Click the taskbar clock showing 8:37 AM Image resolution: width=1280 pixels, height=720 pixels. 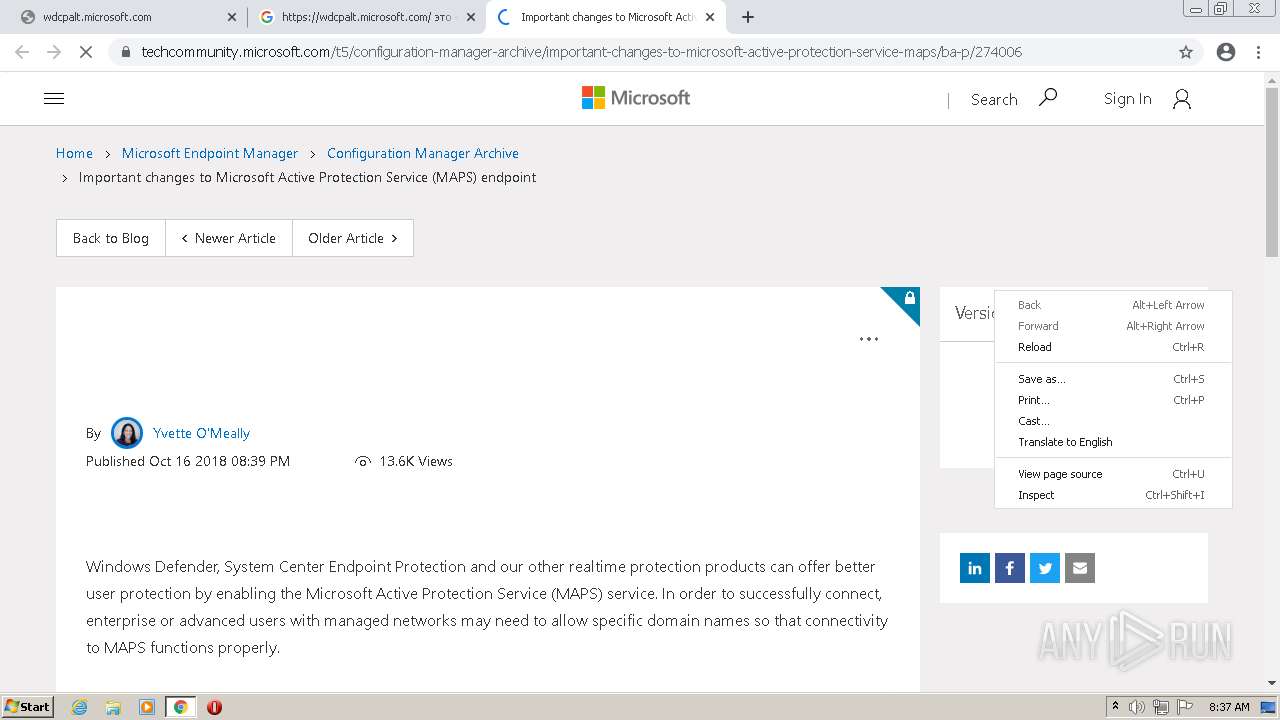tap(1229, 707)
